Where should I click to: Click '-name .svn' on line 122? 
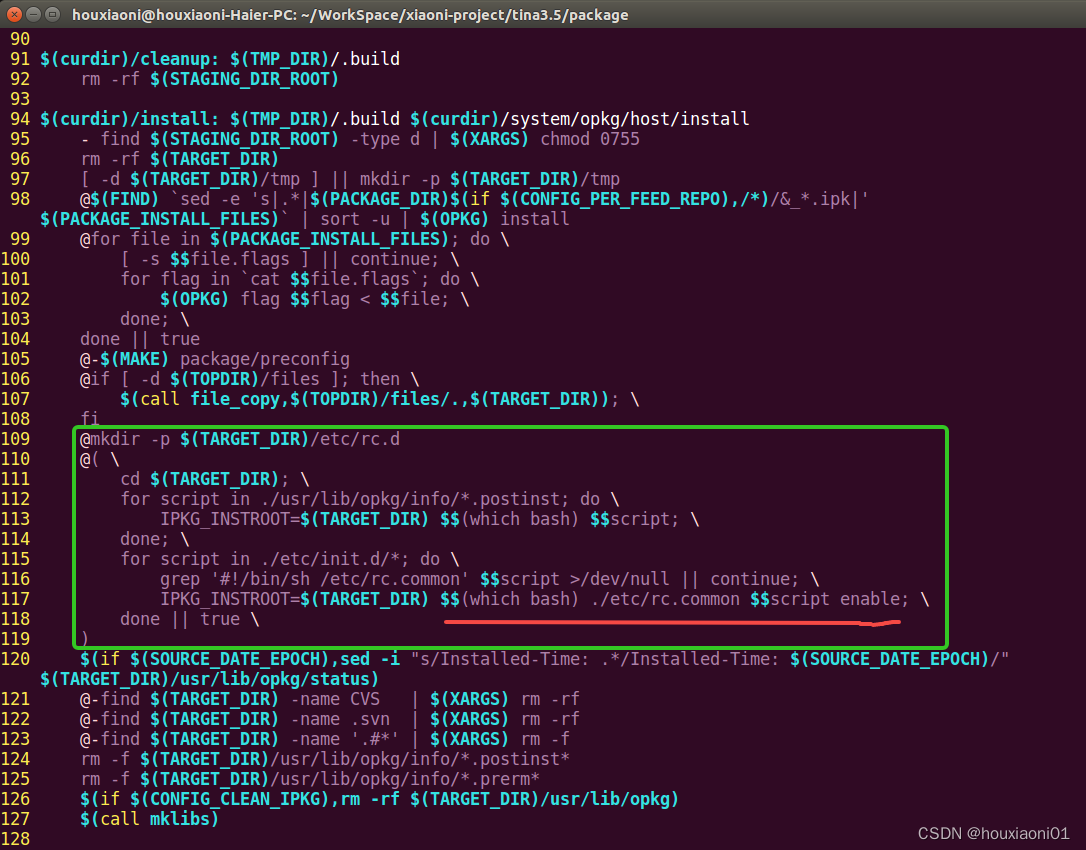pos(340,720)
